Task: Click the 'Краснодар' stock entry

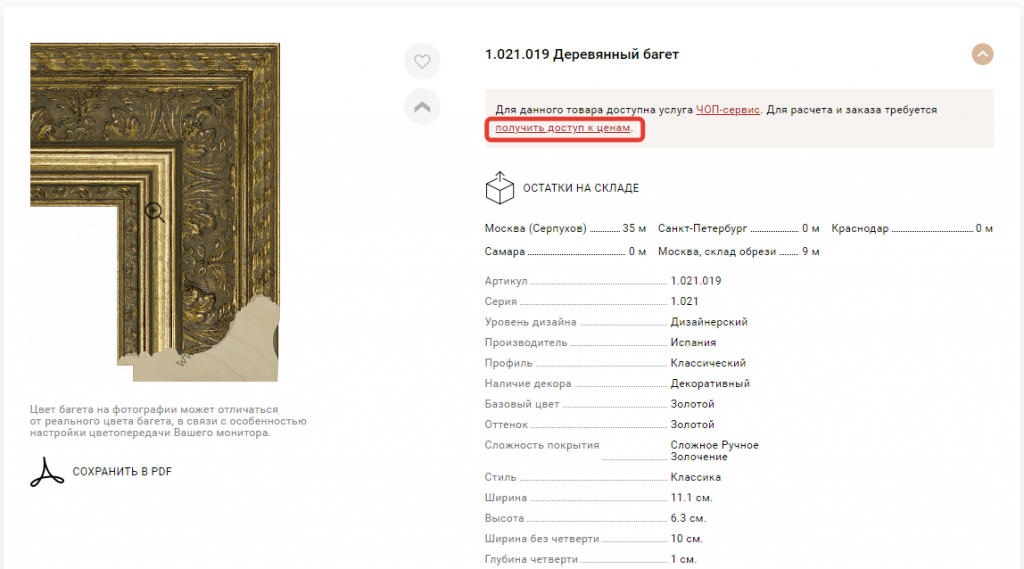Action: click(x=912, y=229)
